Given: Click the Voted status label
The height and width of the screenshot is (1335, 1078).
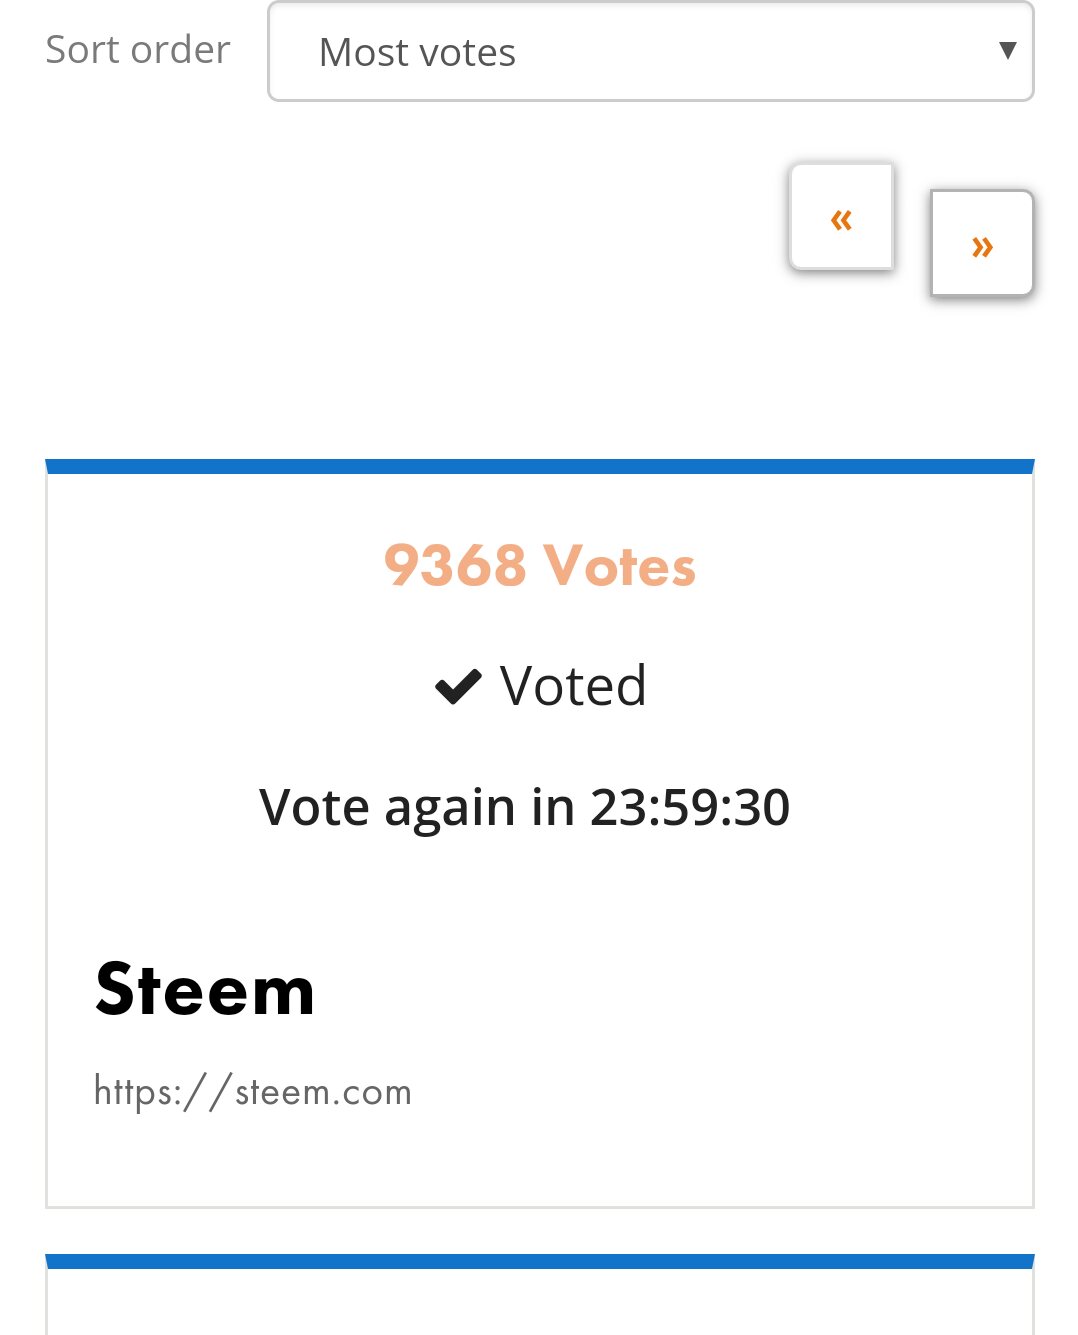Looking at the screenshot, I should 573,686.
